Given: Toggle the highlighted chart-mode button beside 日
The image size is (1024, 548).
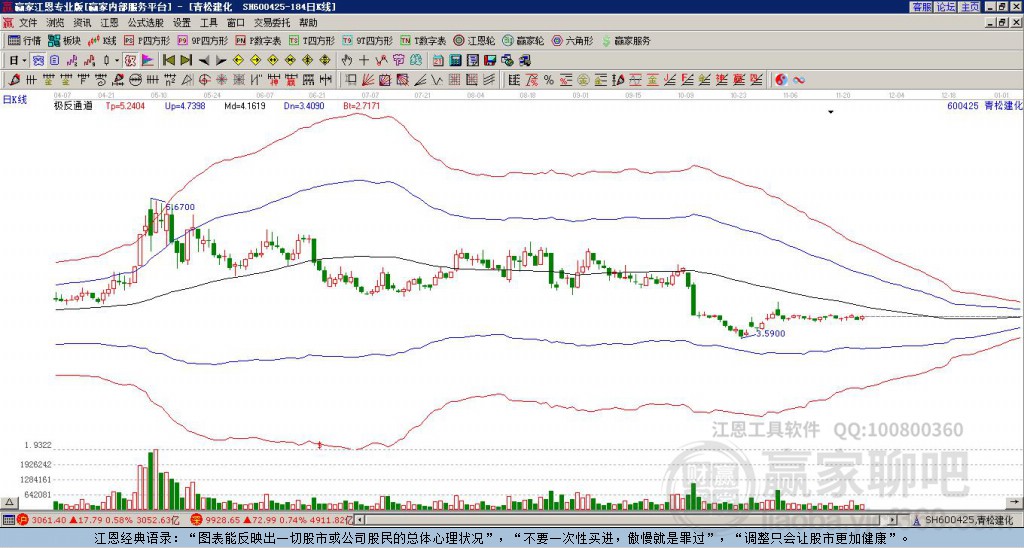Looking at the screenshot, I should point(38,60).
